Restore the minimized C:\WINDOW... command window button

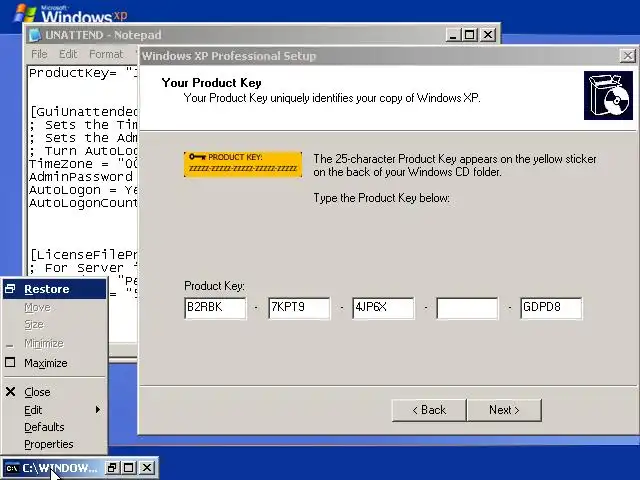coord(111,468)
